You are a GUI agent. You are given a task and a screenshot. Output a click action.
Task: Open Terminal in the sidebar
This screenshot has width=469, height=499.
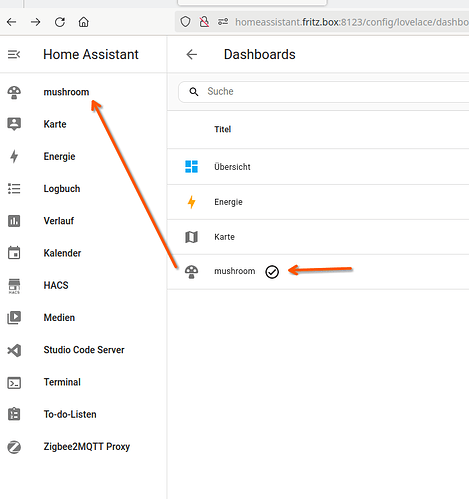(62, 382)
